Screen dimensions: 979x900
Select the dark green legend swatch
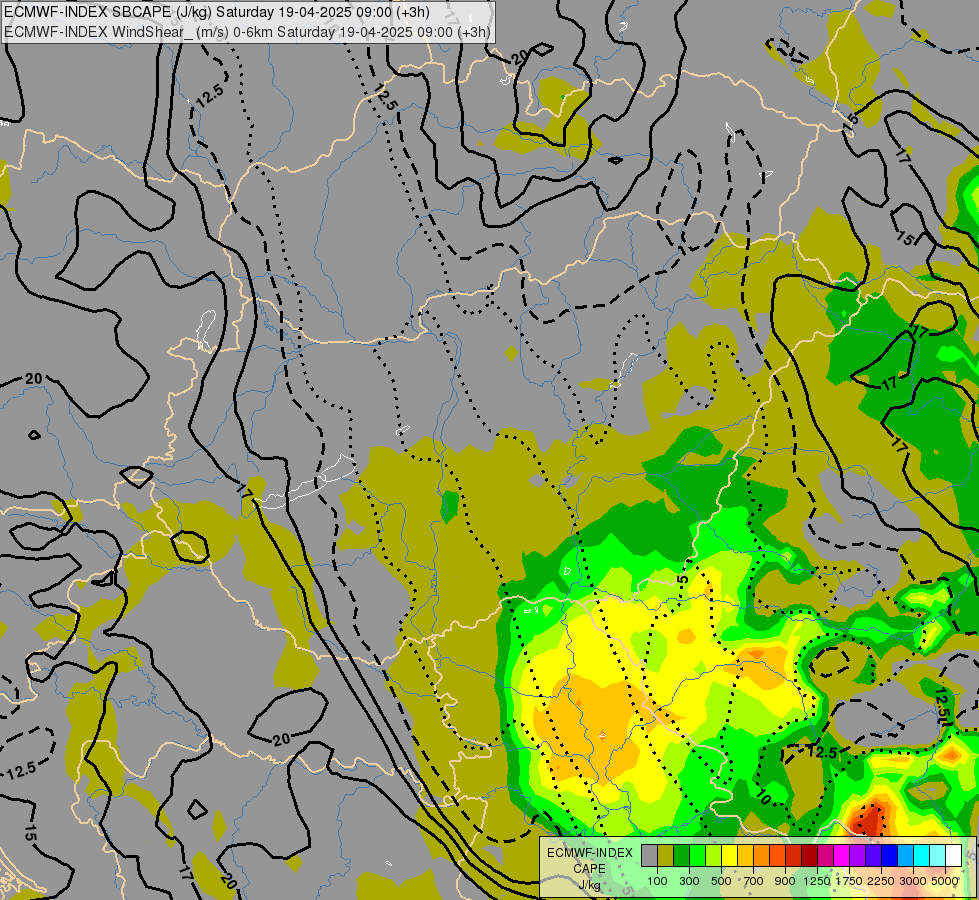pyautogui.click(x=681, y=856)
